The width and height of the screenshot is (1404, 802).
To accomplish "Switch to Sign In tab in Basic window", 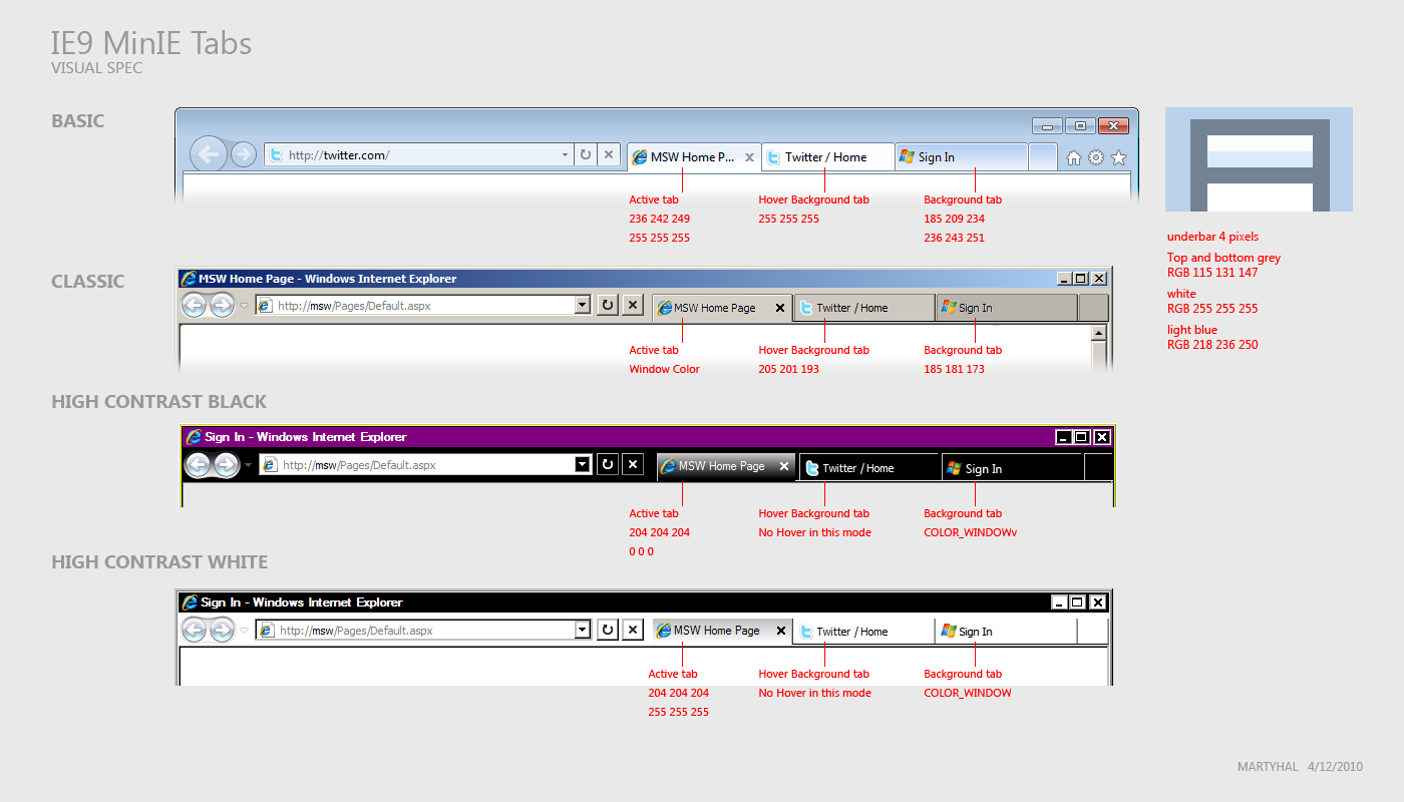I will click(x=961, y=156).
